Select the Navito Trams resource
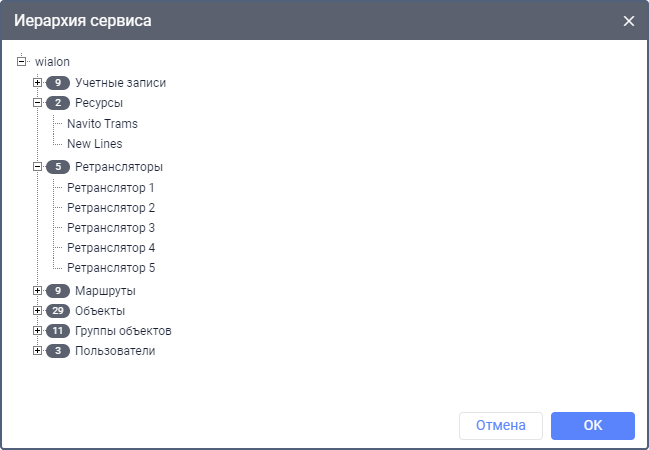 coord(102,124)
